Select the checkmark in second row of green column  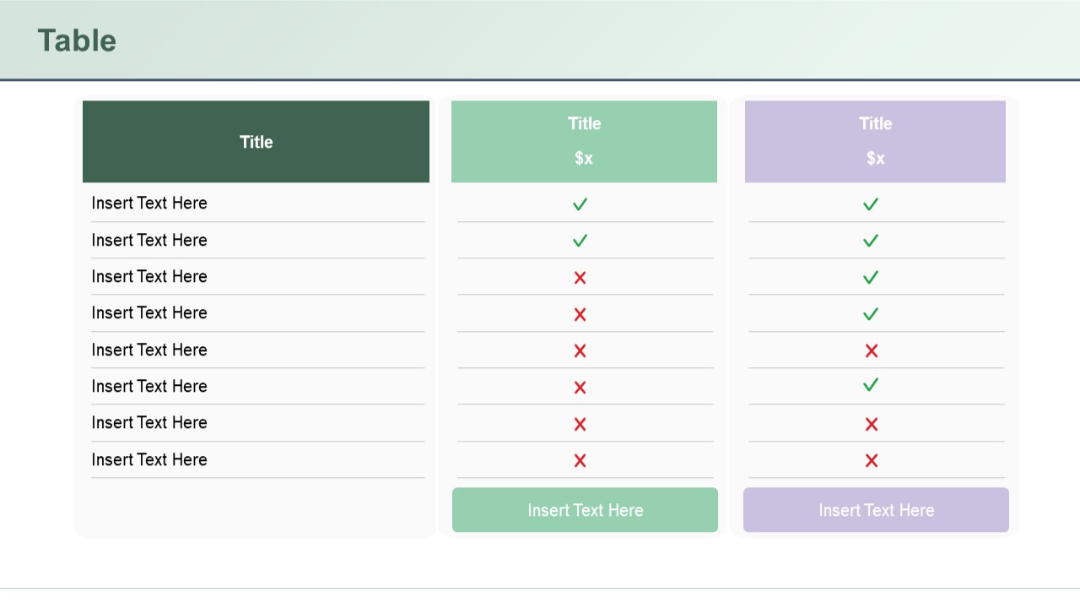pos(580,240)
